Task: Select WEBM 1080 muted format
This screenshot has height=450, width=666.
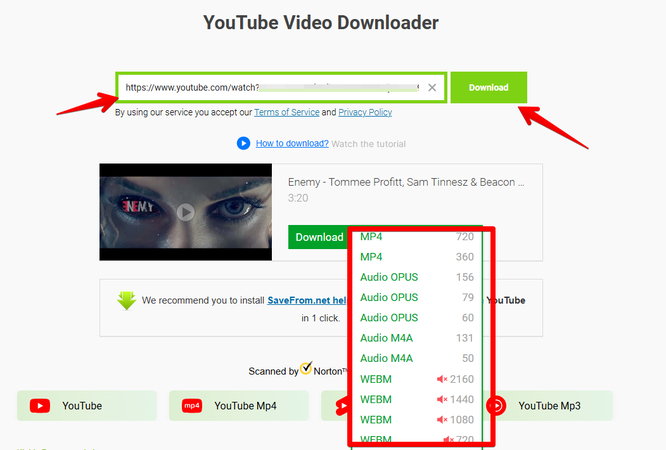Action: click(x=417, y=420)
